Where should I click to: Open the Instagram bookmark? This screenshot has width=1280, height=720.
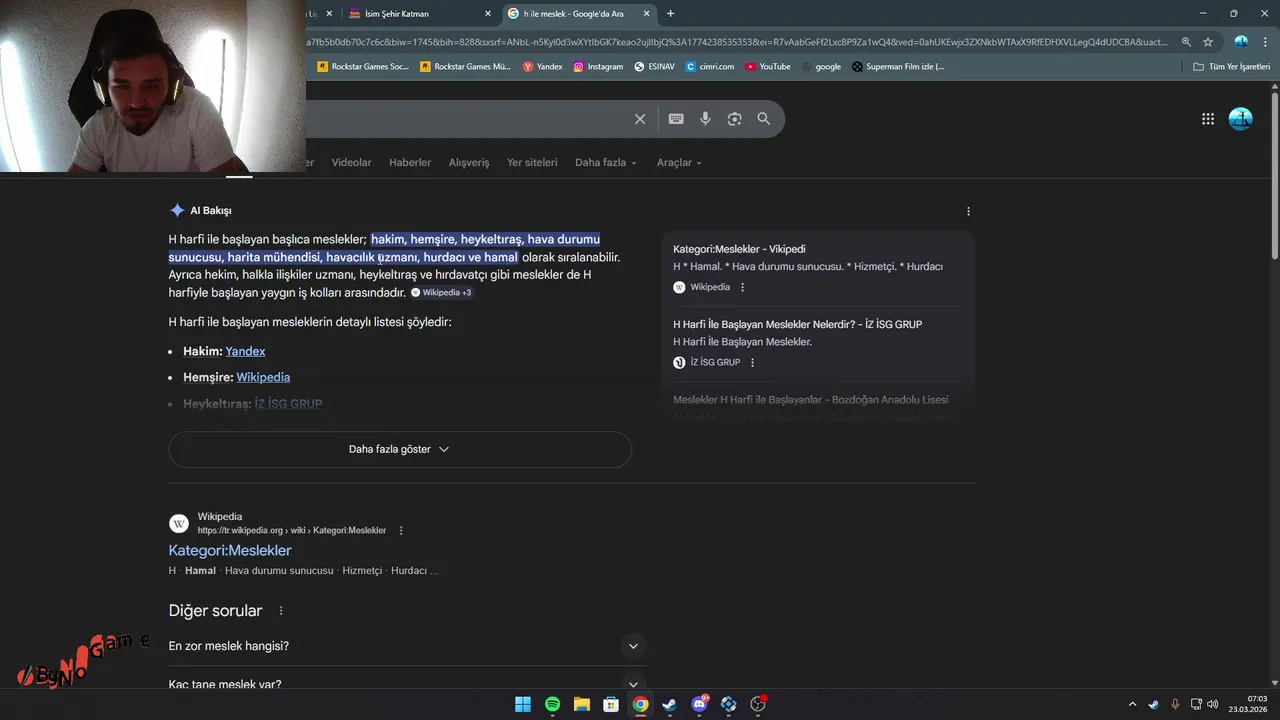pyautogui.click(x=598, y=67)
